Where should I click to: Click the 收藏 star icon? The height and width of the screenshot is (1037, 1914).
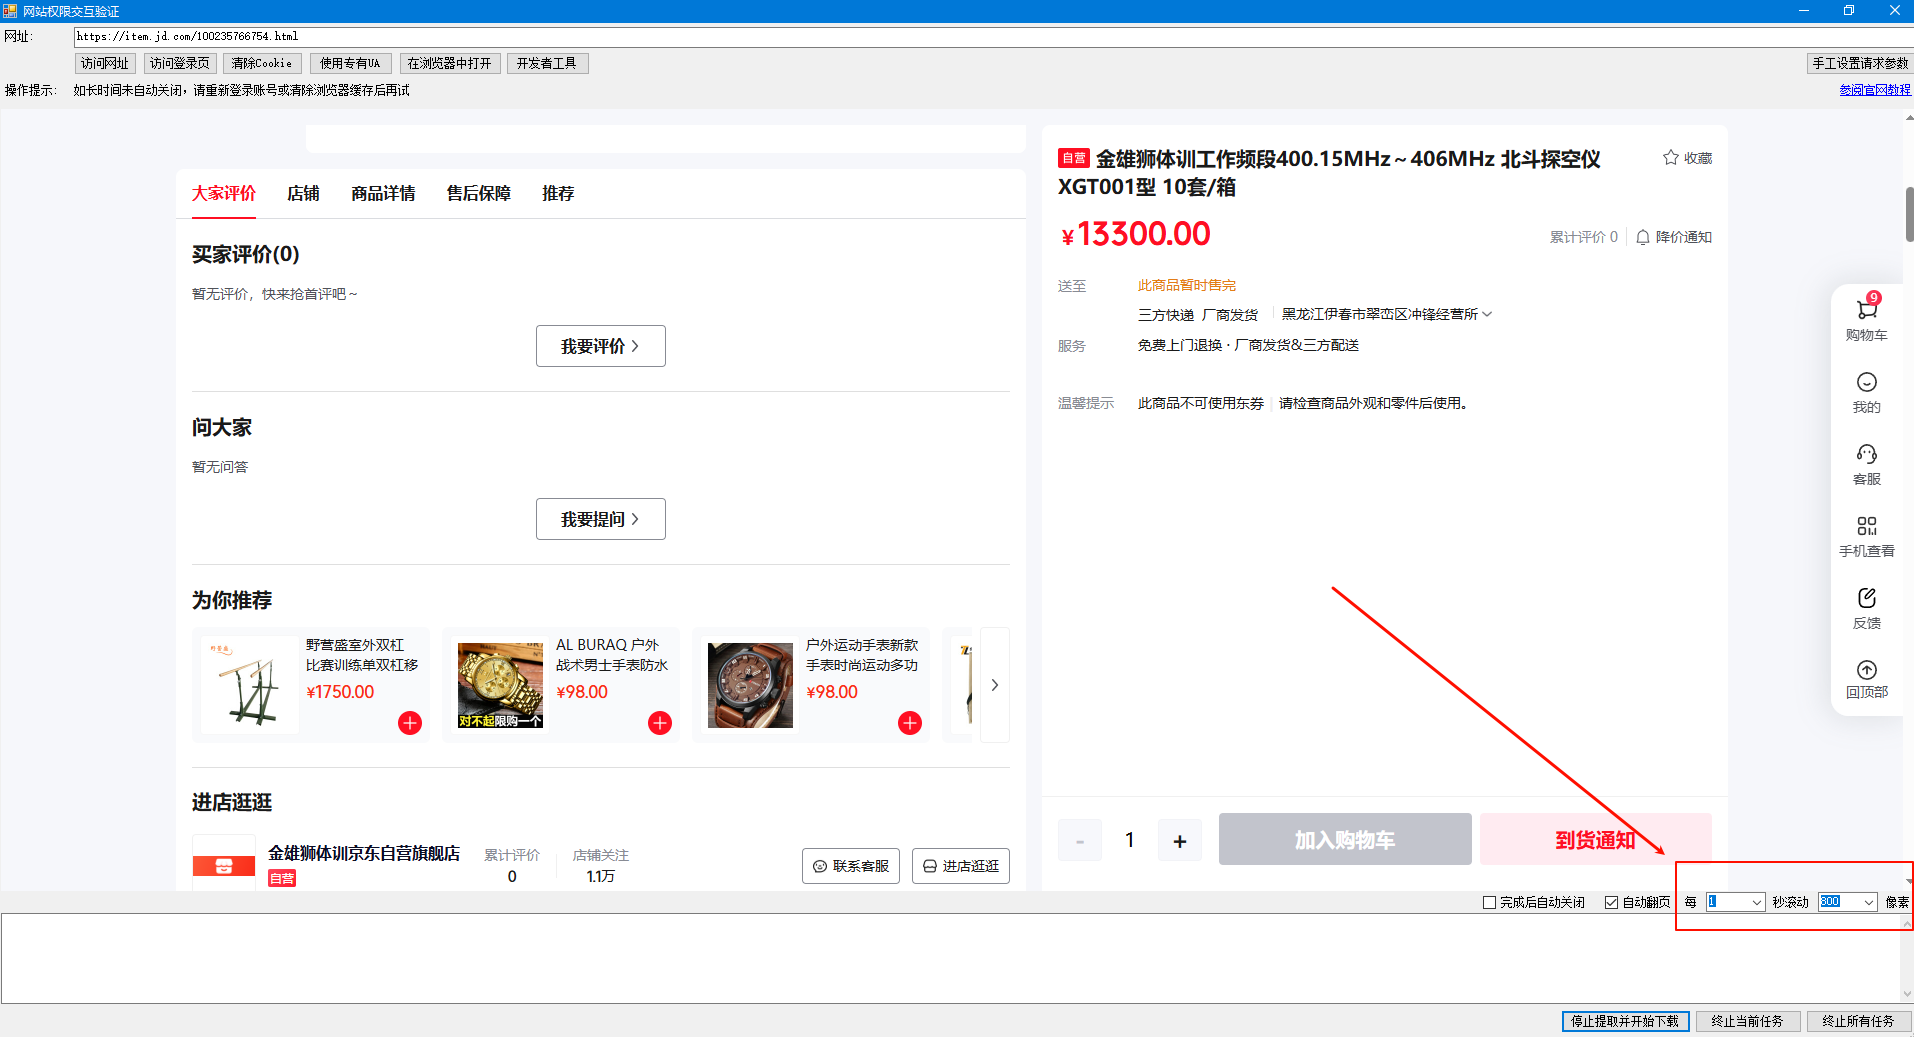(x=1670, y=158)
